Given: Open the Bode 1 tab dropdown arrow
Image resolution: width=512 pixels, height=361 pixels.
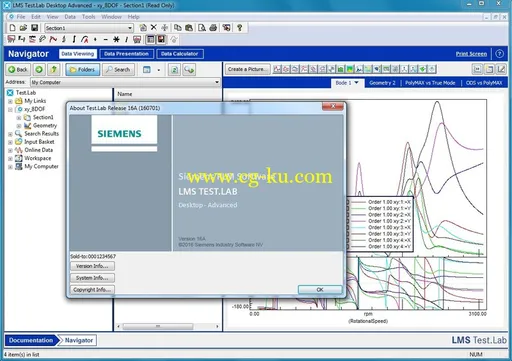Looking at the screenshot, I should (x=356, y=82).
